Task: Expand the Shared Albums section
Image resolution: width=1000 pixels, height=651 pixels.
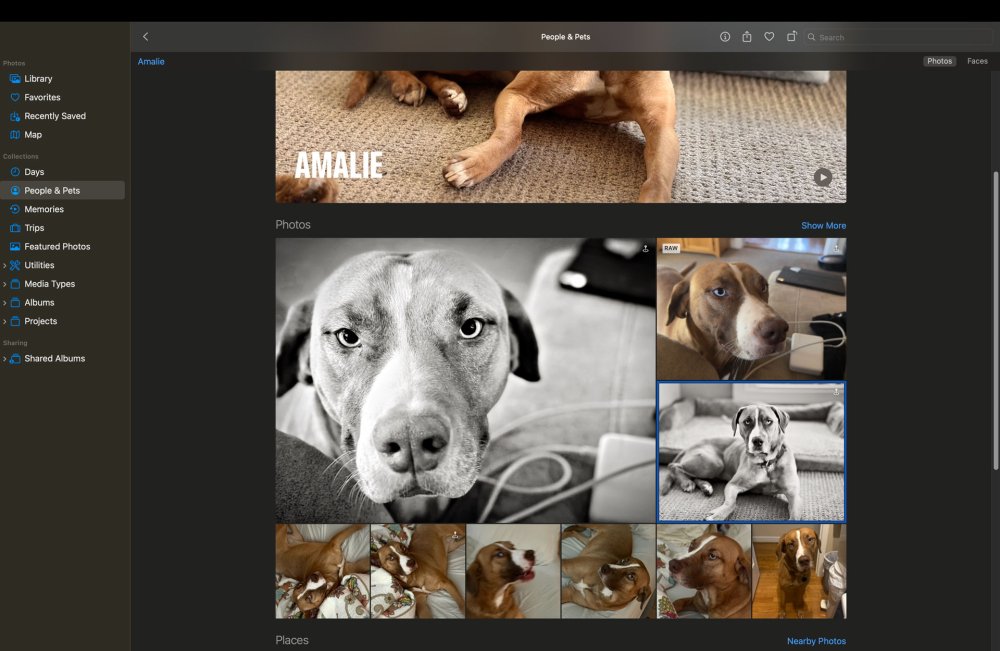Action: [4, 359]
